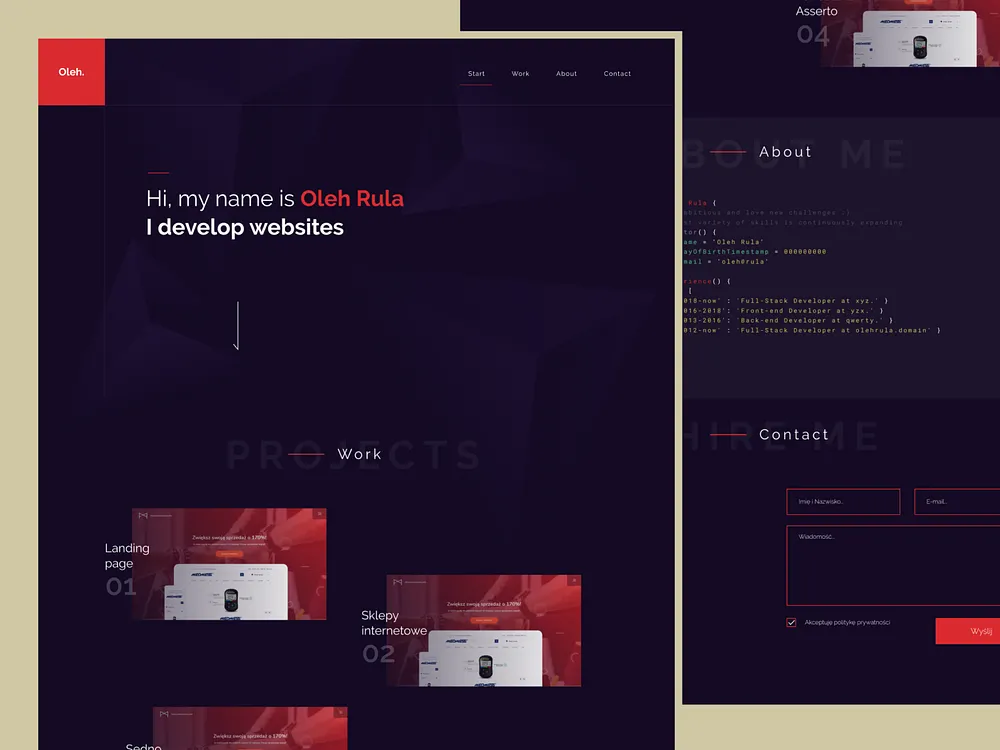
Task: Click the "Contact" link in the navbar
Action: point(617,73)
